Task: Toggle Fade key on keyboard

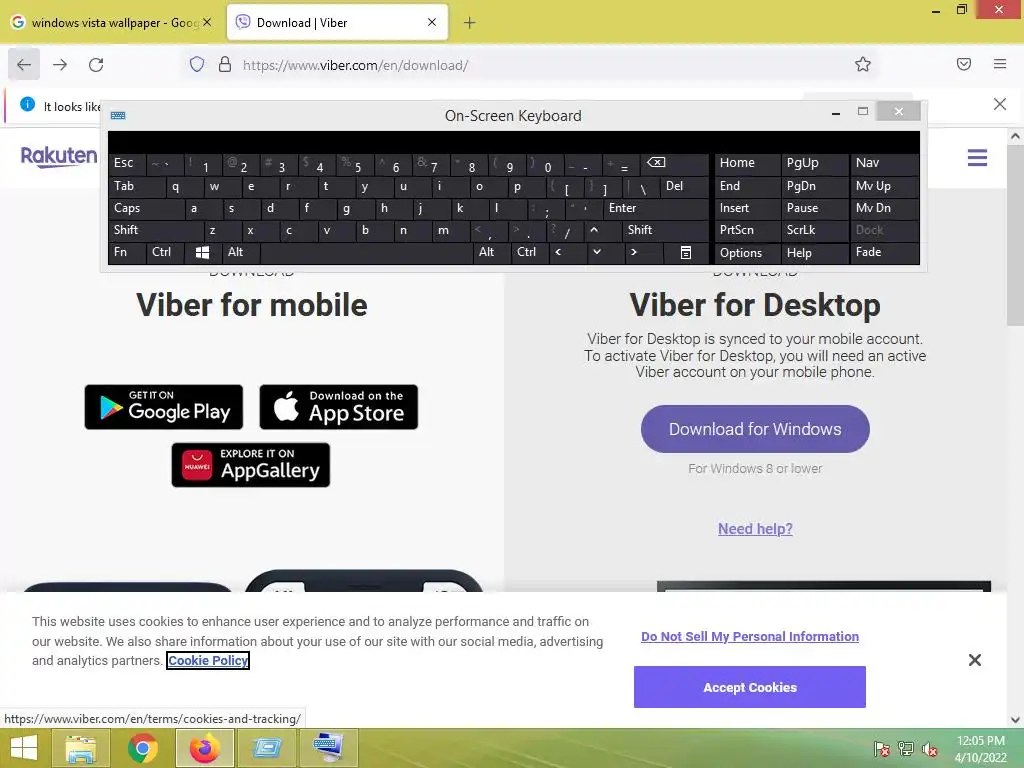Action: click(x=884, y=252)
